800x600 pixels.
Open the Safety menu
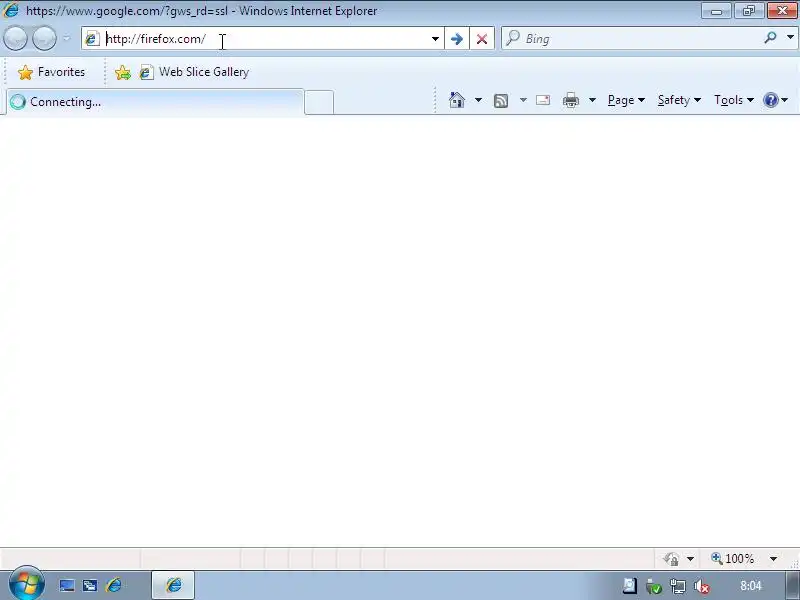click(x=679, y=100)
